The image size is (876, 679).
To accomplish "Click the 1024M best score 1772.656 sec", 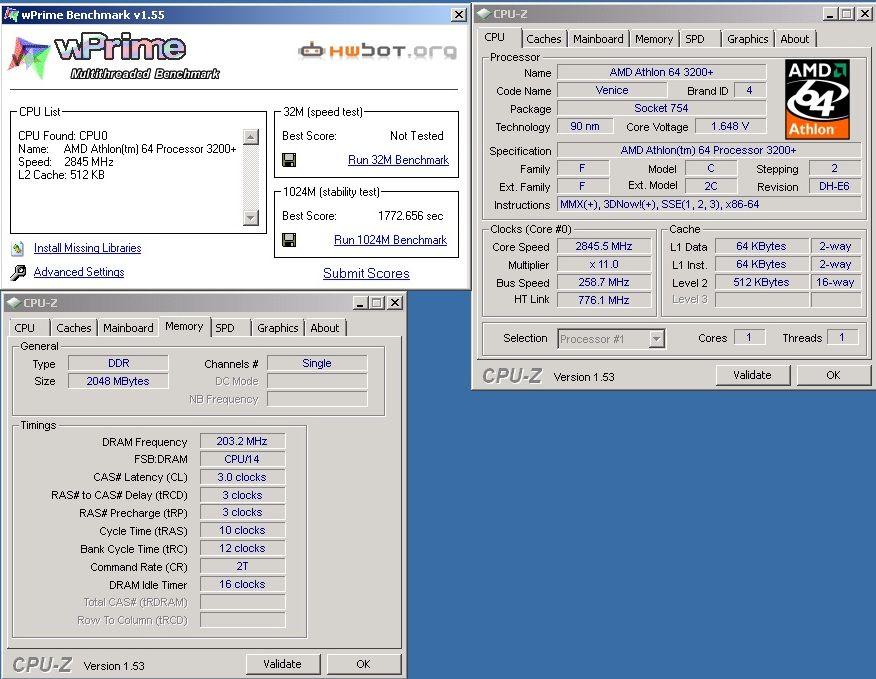I will 411,216.
